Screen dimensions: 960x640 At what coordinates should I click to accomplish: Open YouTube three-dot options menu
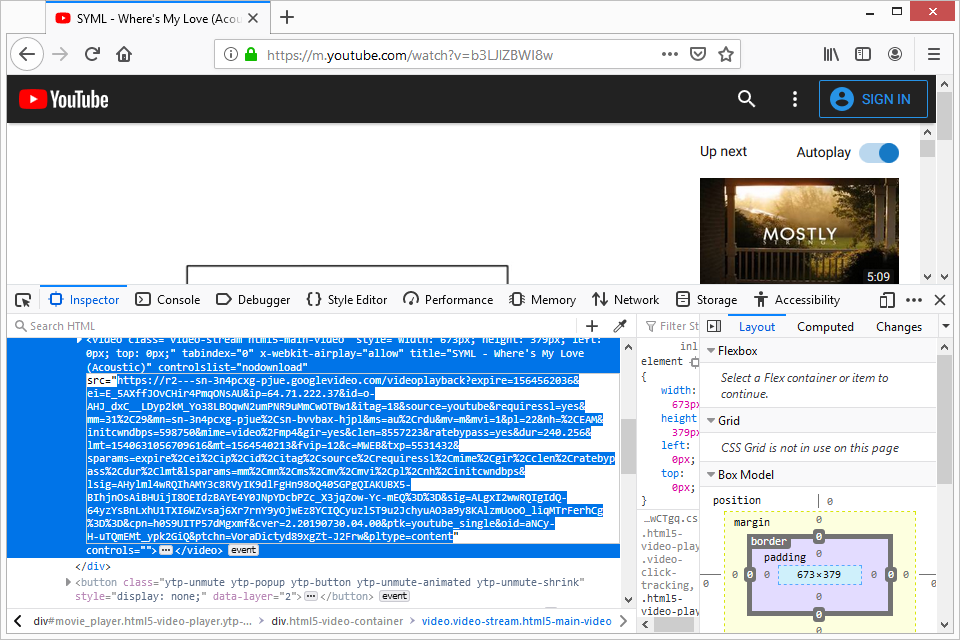795,99
